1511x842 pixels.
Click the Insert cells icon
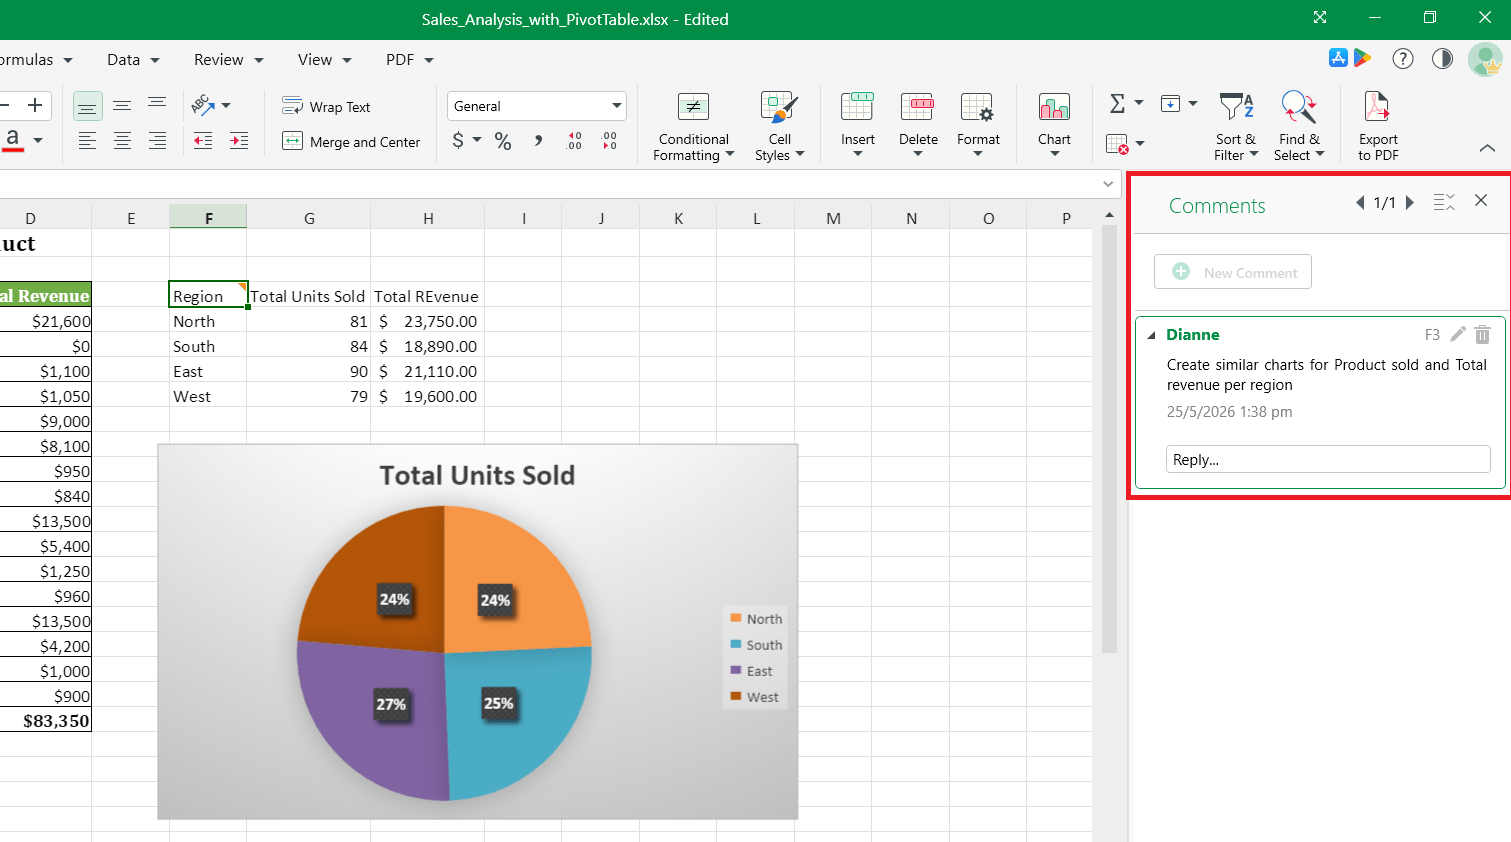[857, 107]
